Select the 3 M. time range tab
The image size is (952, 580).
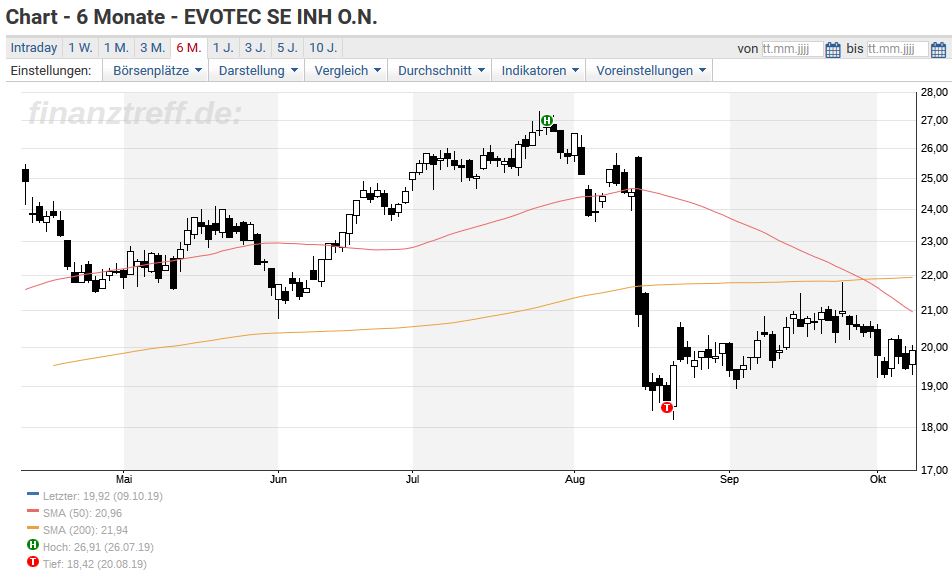(152, 48)
